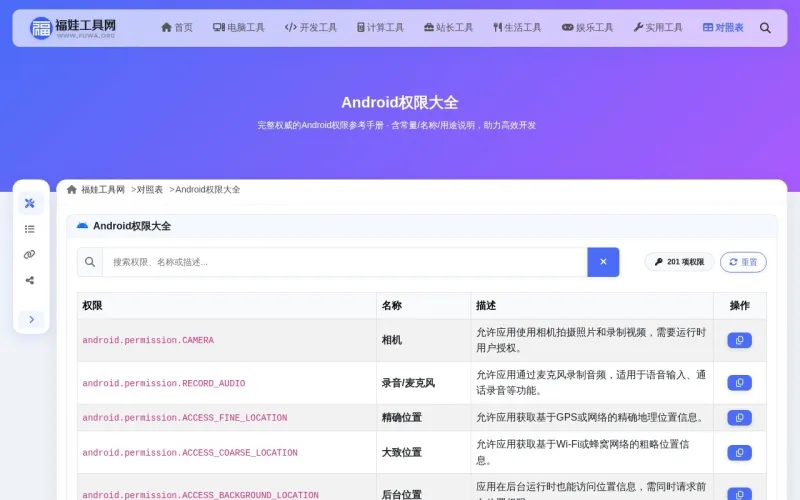Click the Wi-Fi coarse location description text
This screenshot has width=800, height=500.
tap(583, 453)
